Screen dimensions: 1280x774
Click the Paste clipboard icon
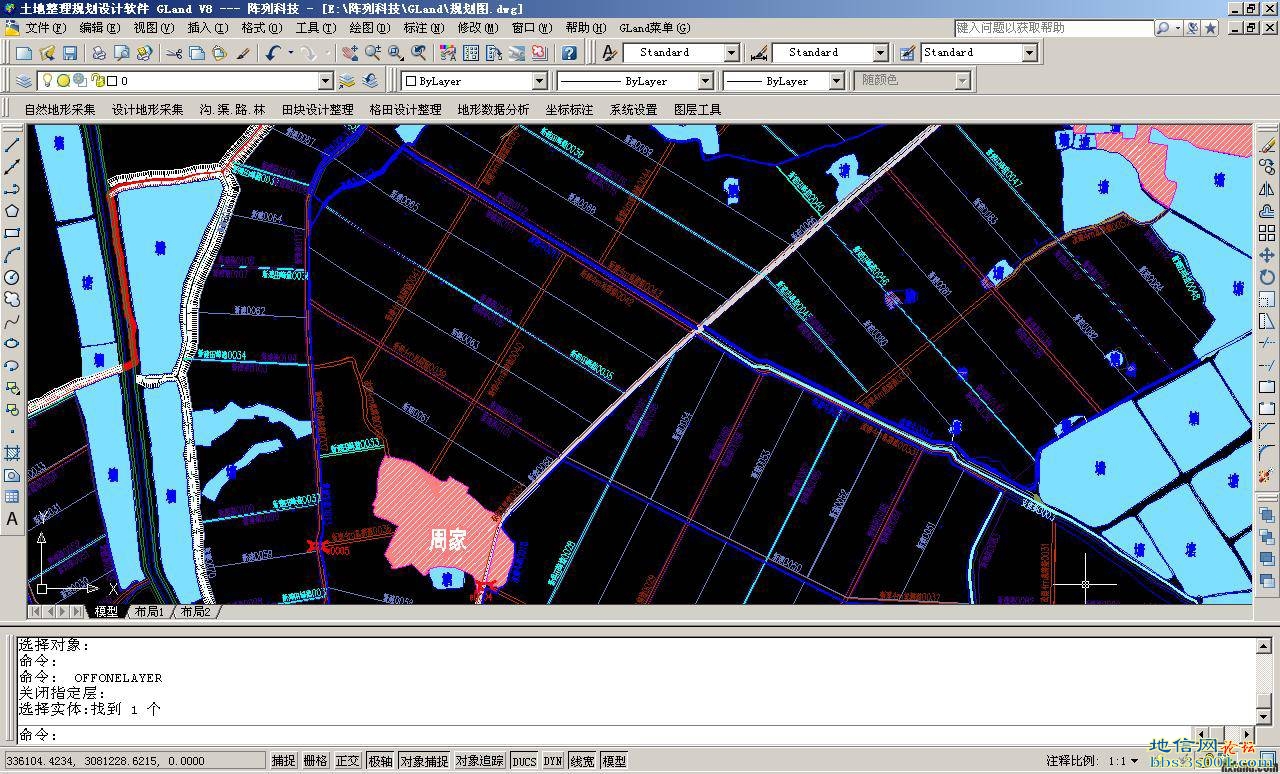pos(220,53)
